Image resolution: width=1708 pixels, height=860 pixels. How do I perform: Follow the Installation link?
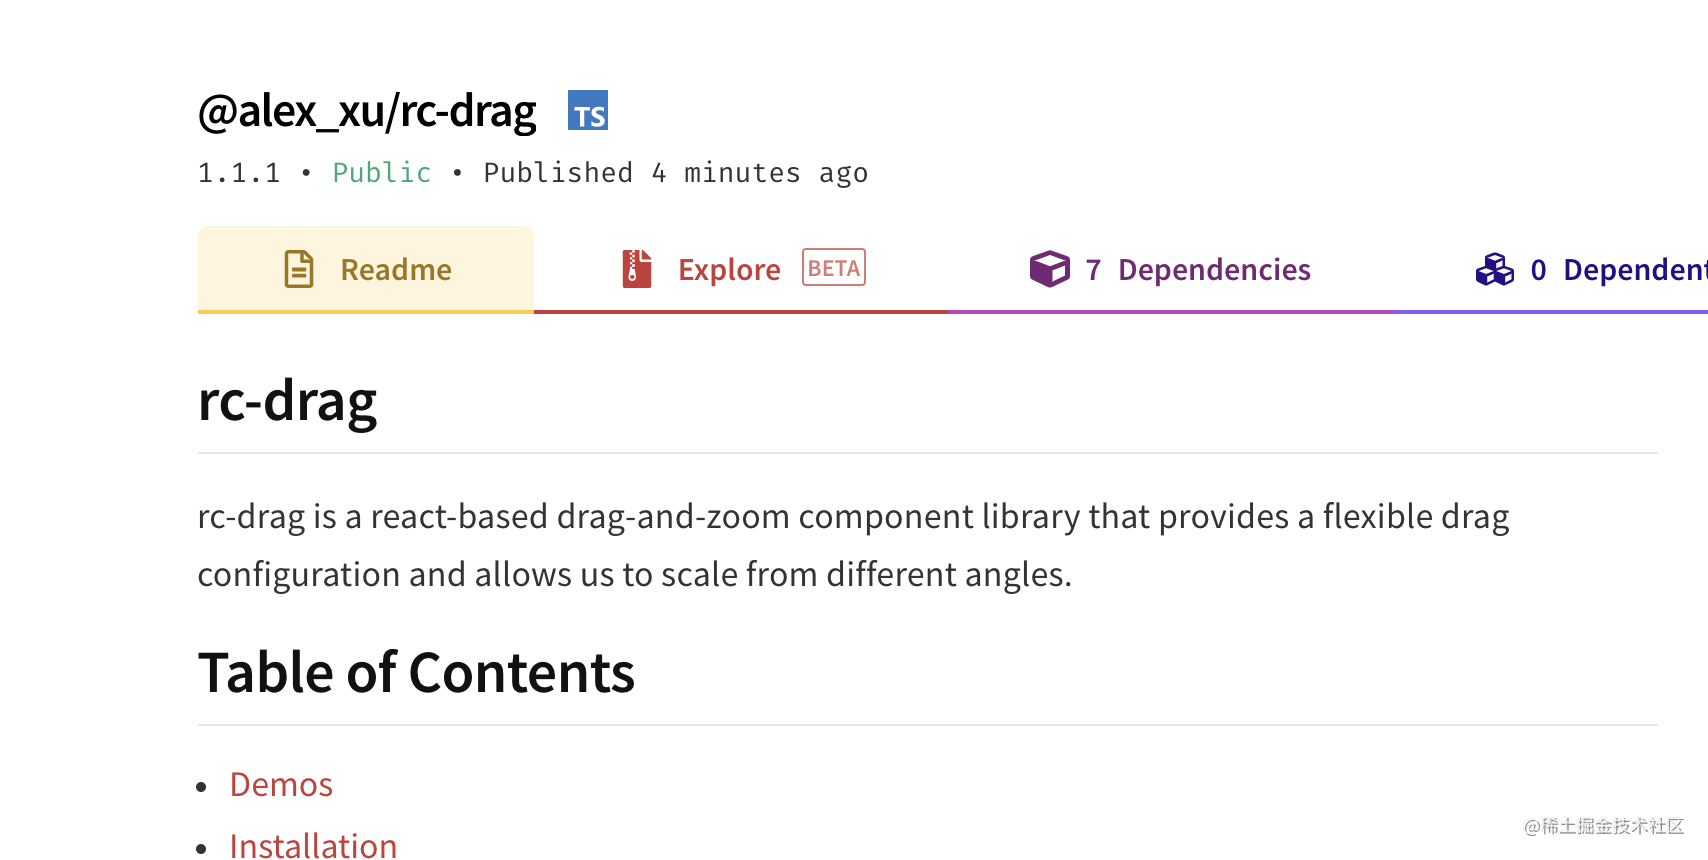313,846
